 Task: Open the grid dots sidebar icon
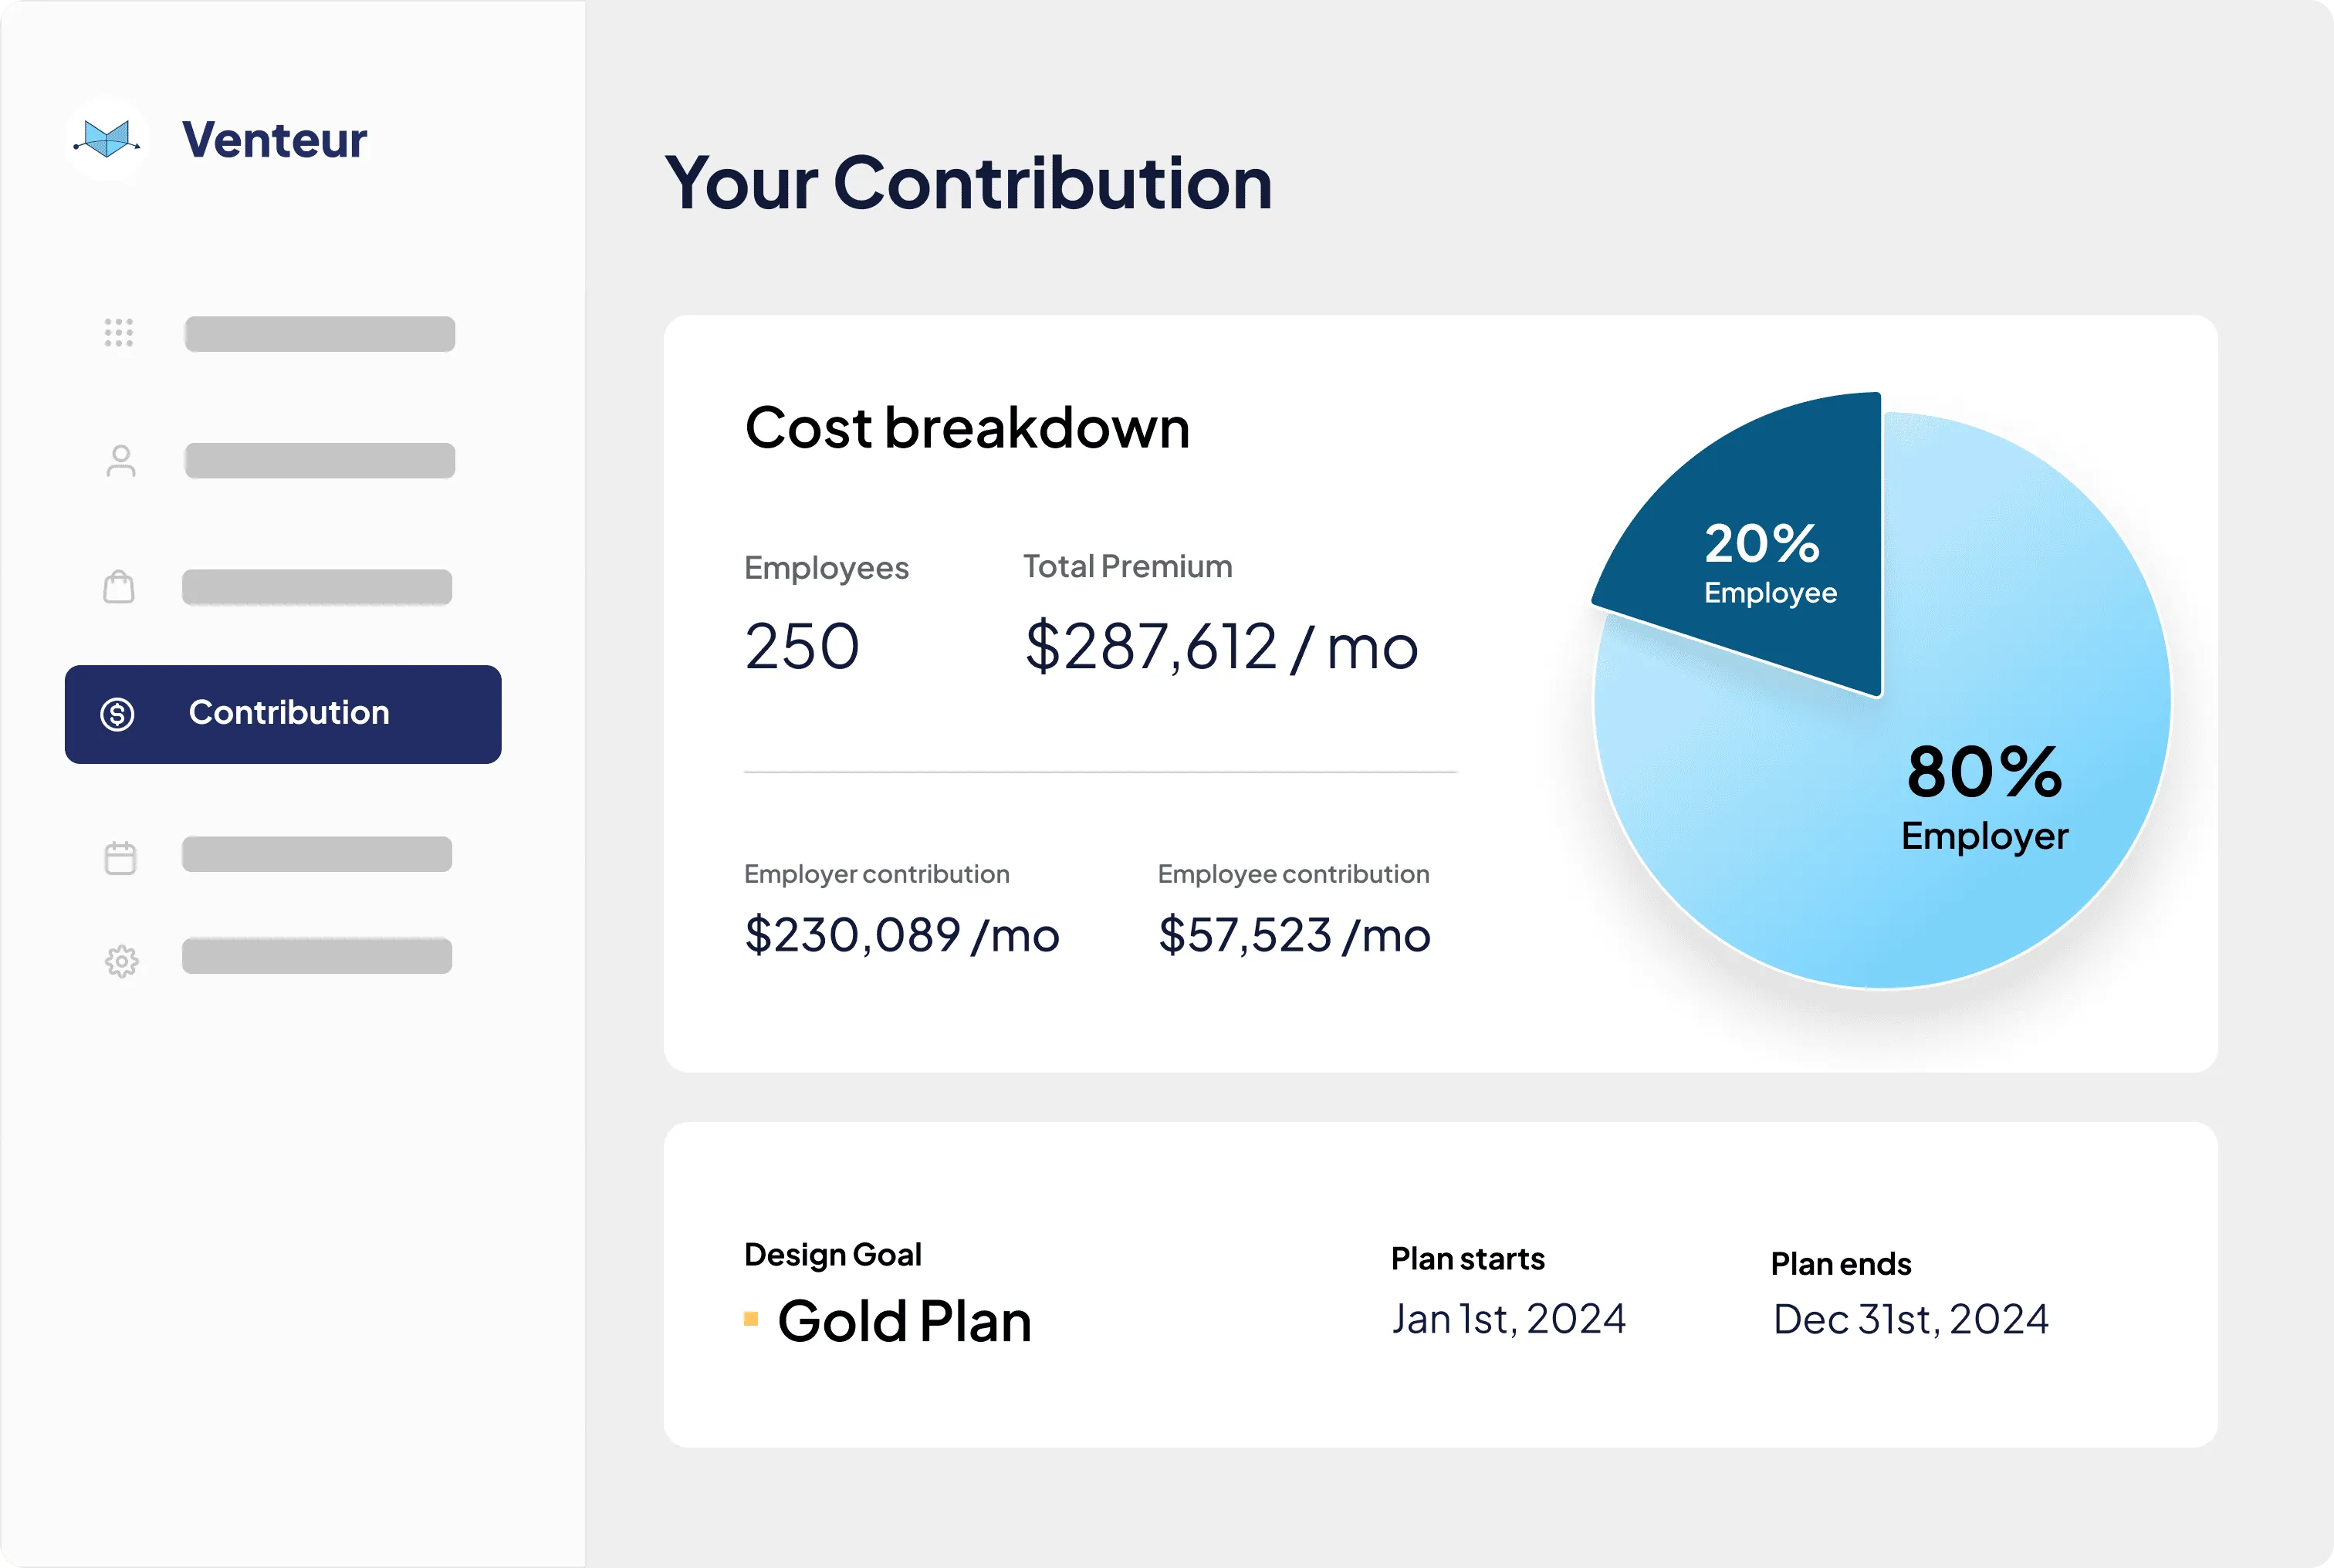119,333
